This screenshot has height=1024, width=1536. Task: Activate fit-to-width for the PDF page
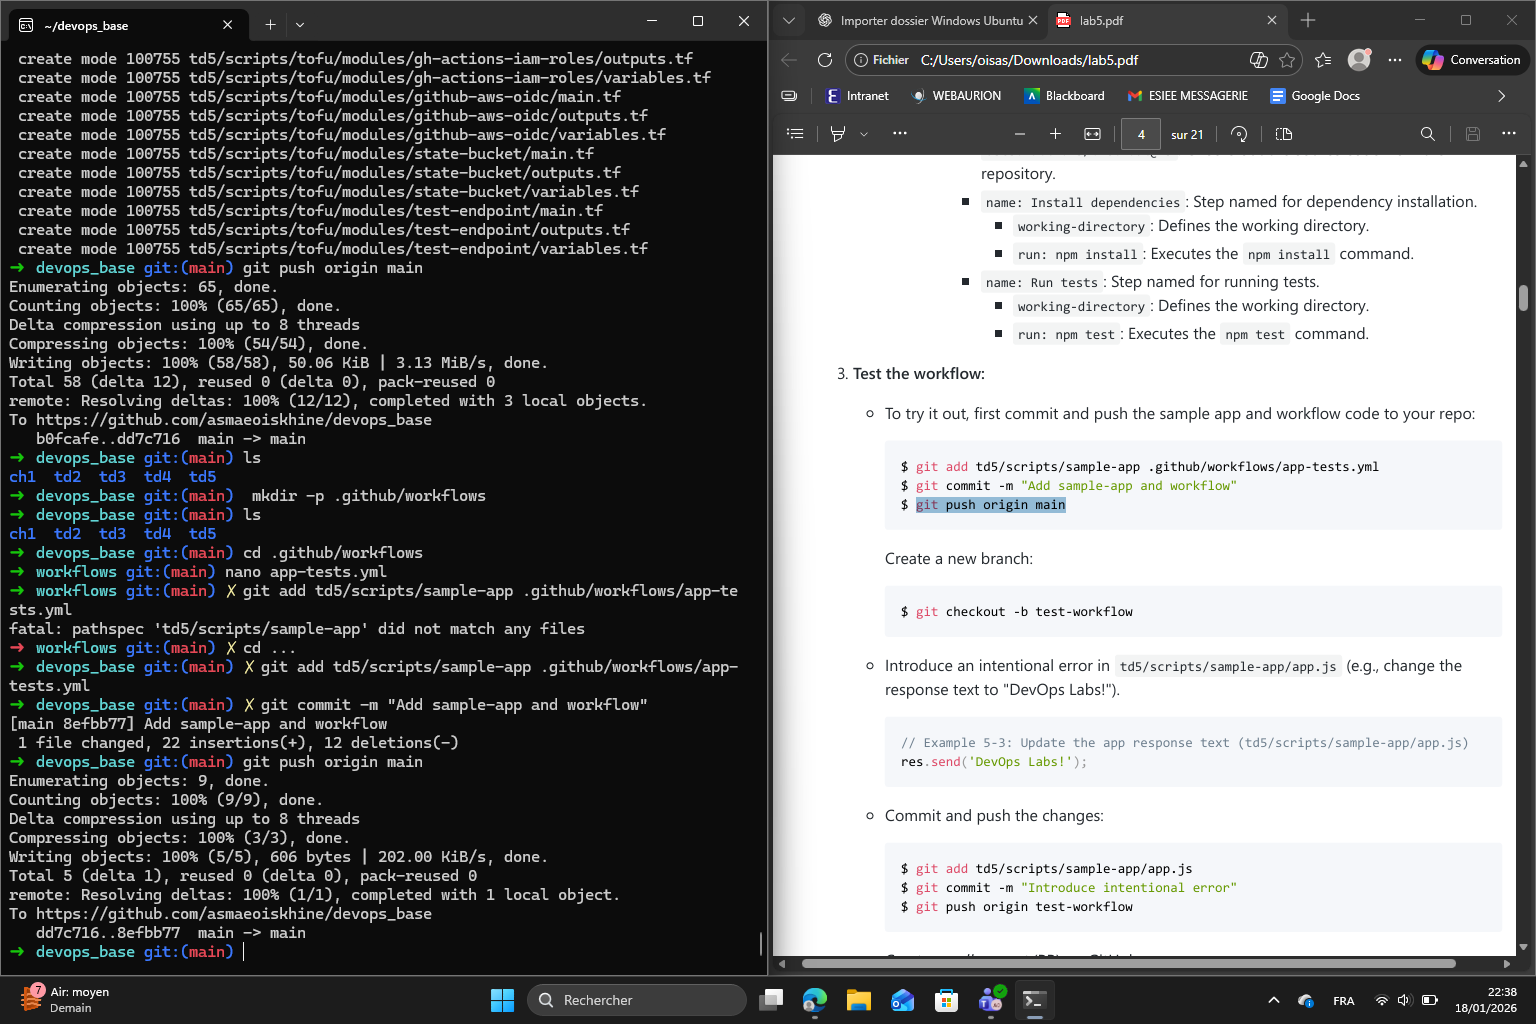pyautogui.click(x=1092, y=133)
